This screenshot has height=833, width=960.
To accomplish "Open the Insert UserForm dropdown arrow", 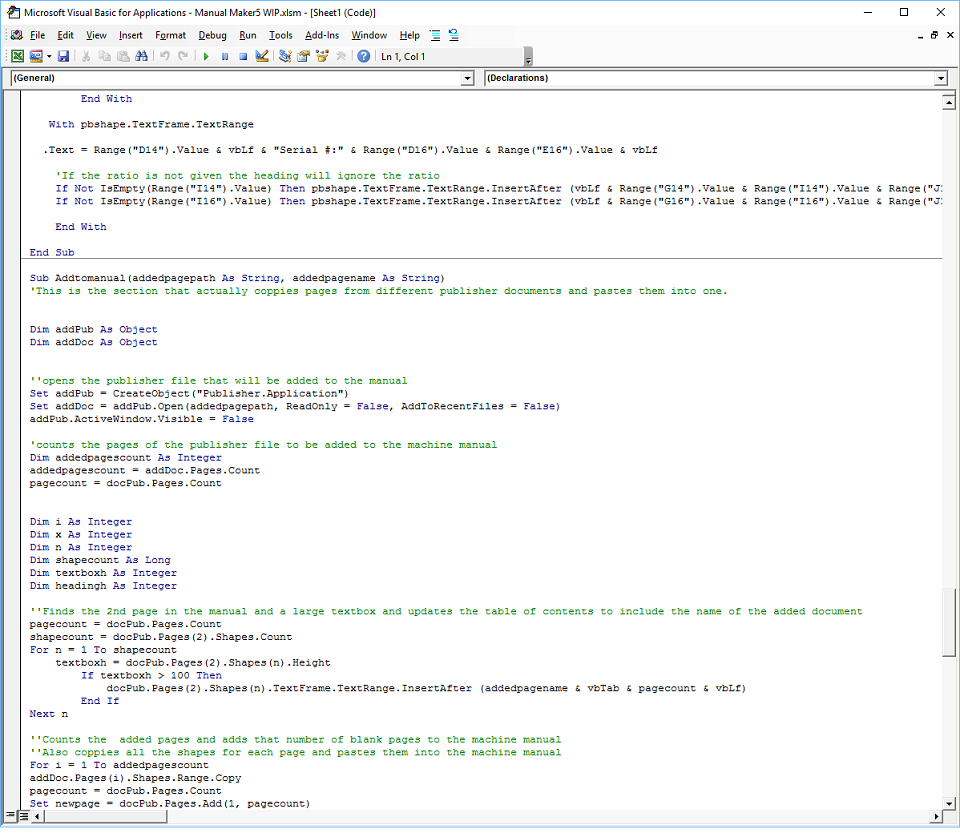I will [48, 57].
